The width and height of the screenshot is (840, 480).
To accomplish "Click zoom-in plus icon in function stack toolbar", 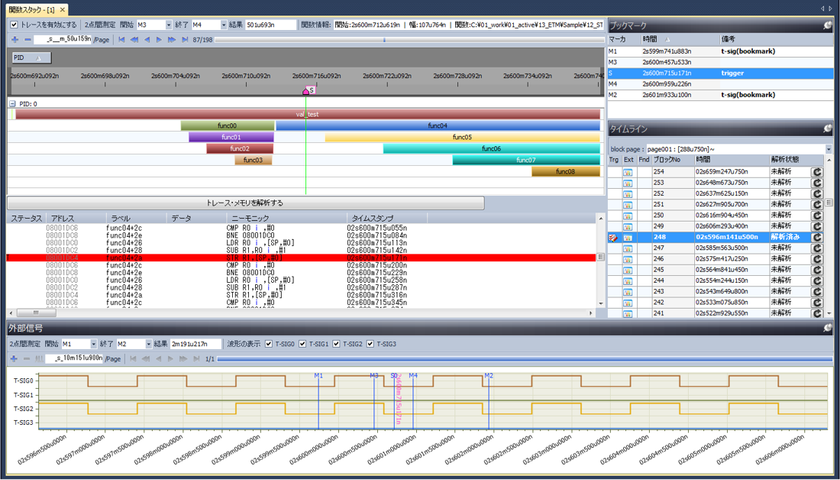I will click(x=13, y=39).
